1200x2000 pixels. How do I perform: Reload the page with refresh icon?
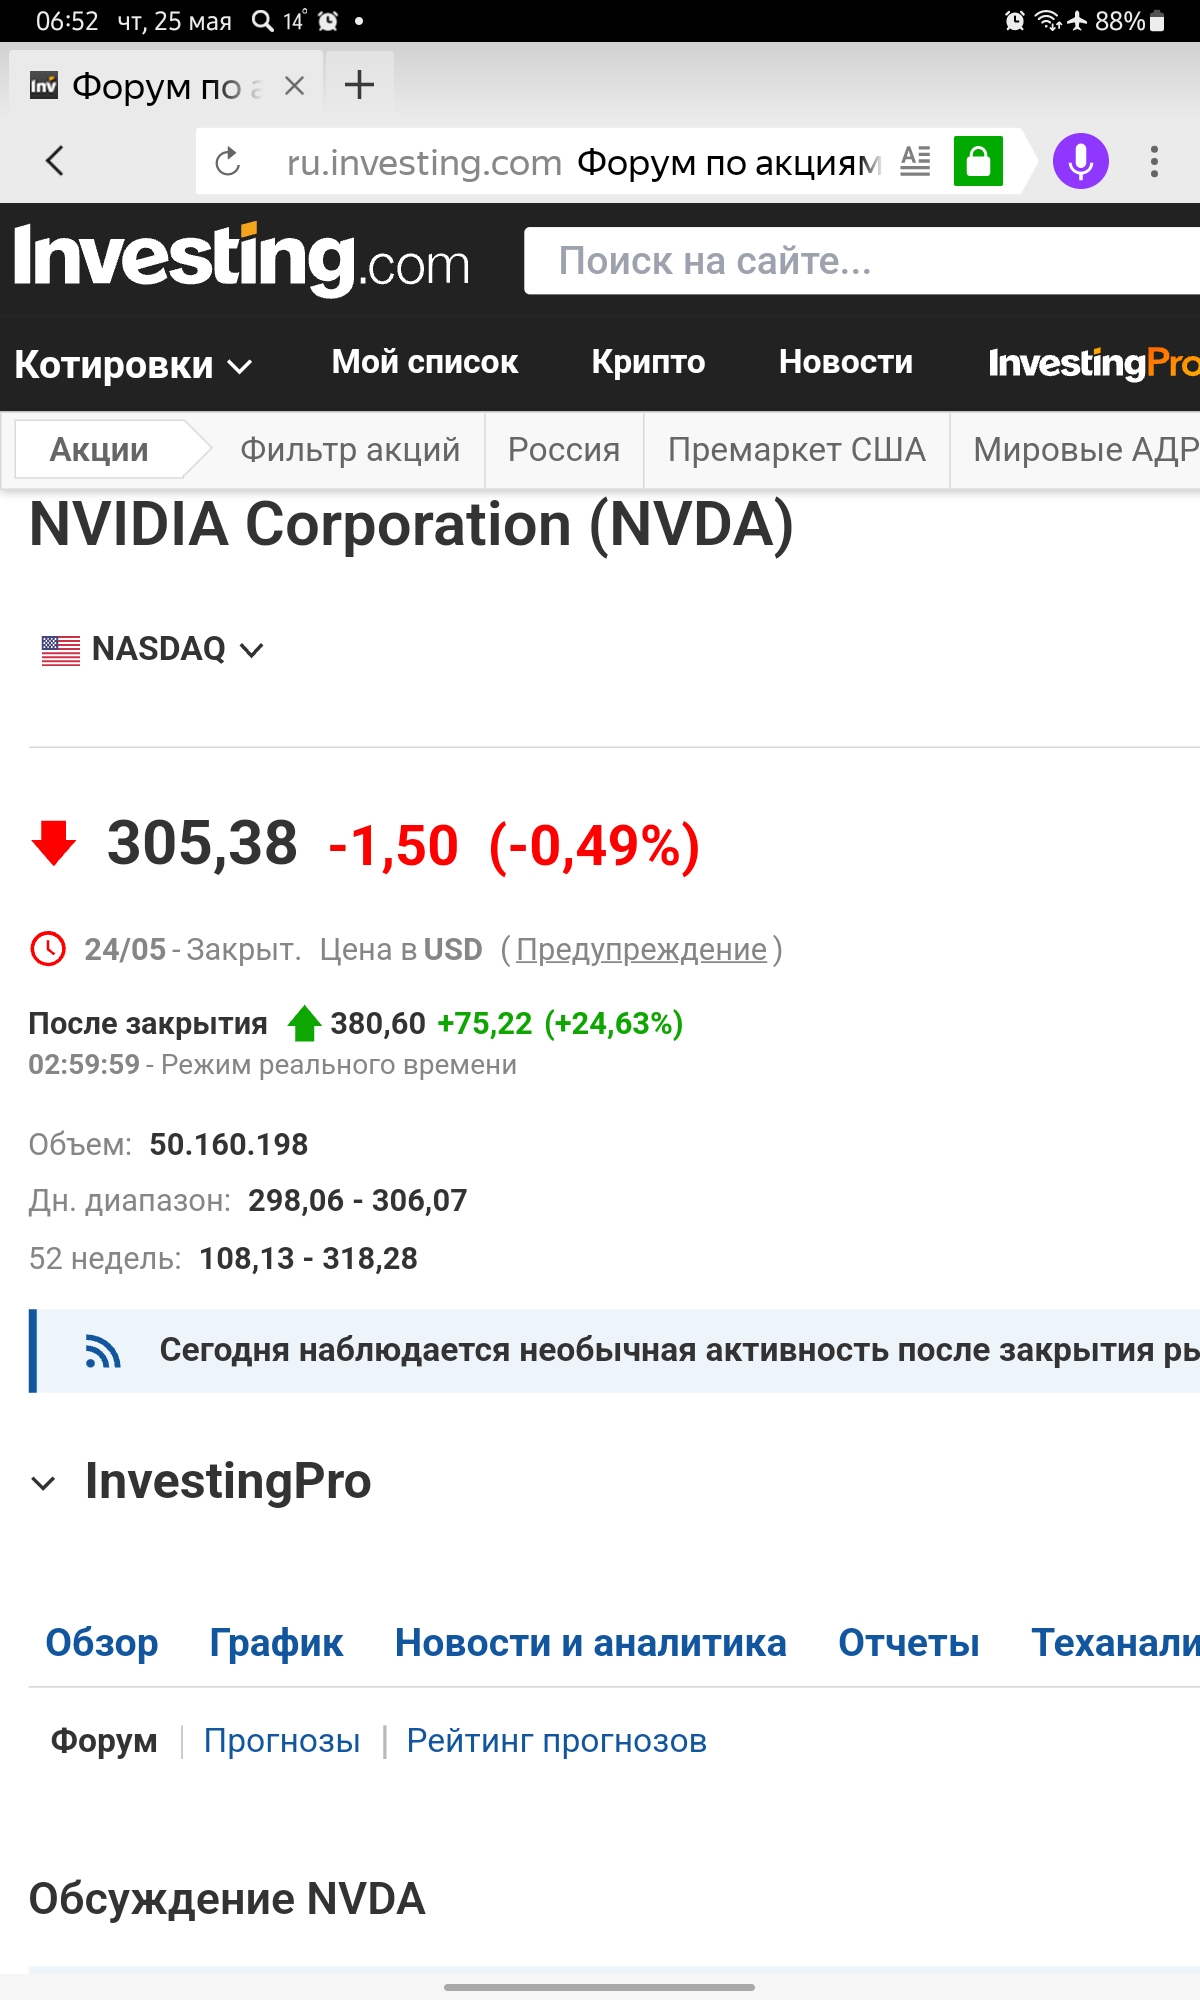point(228,161)
